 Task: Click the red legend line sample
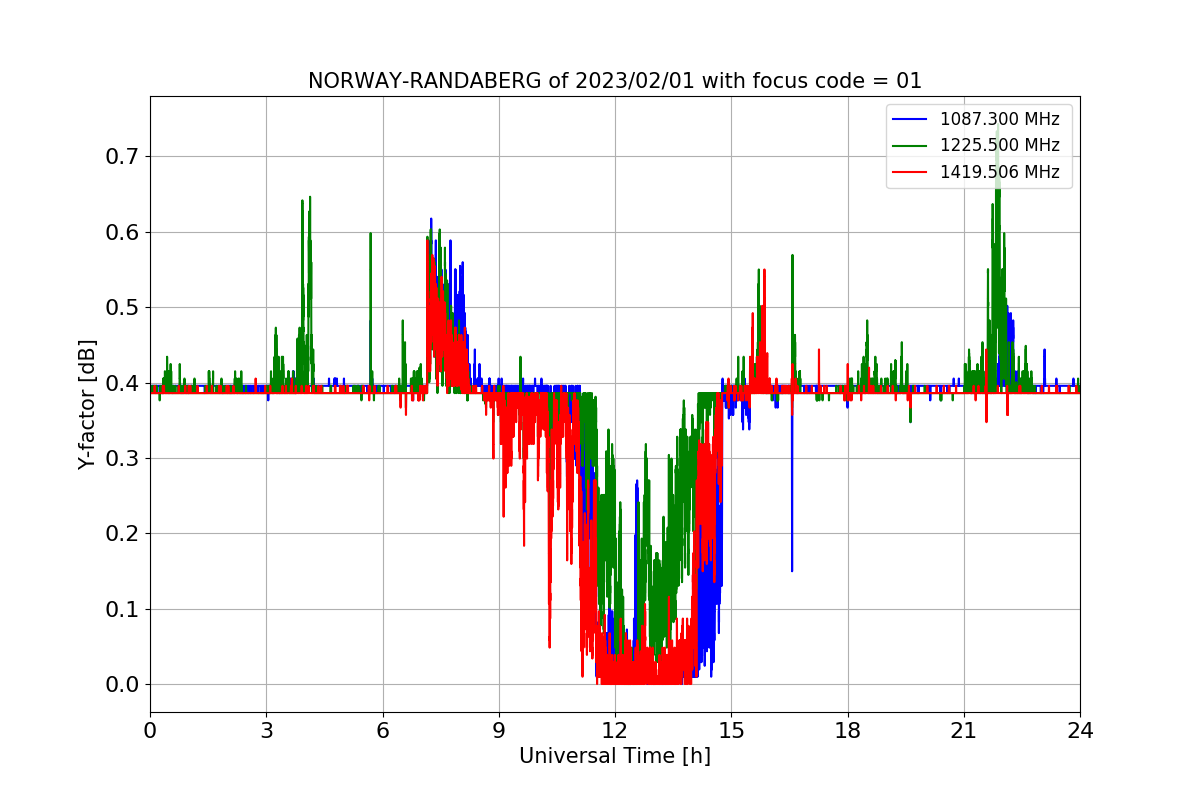tap(911, 172)
